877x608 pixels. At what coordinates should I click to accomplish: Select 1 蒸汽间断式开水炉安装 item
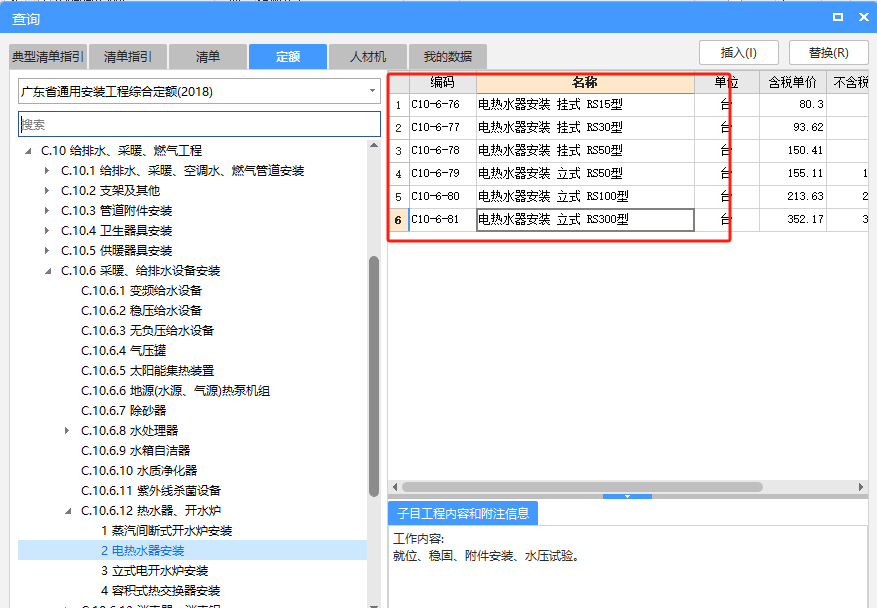pos(167,531)
